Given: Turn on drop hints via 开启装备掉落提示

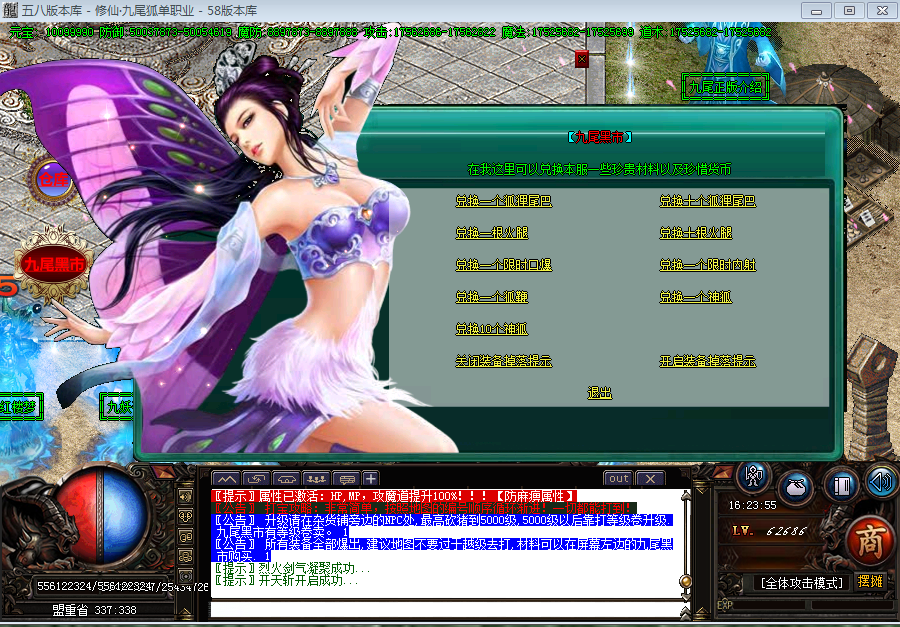Looking at the screenshot, I should (x=707, y=361).
